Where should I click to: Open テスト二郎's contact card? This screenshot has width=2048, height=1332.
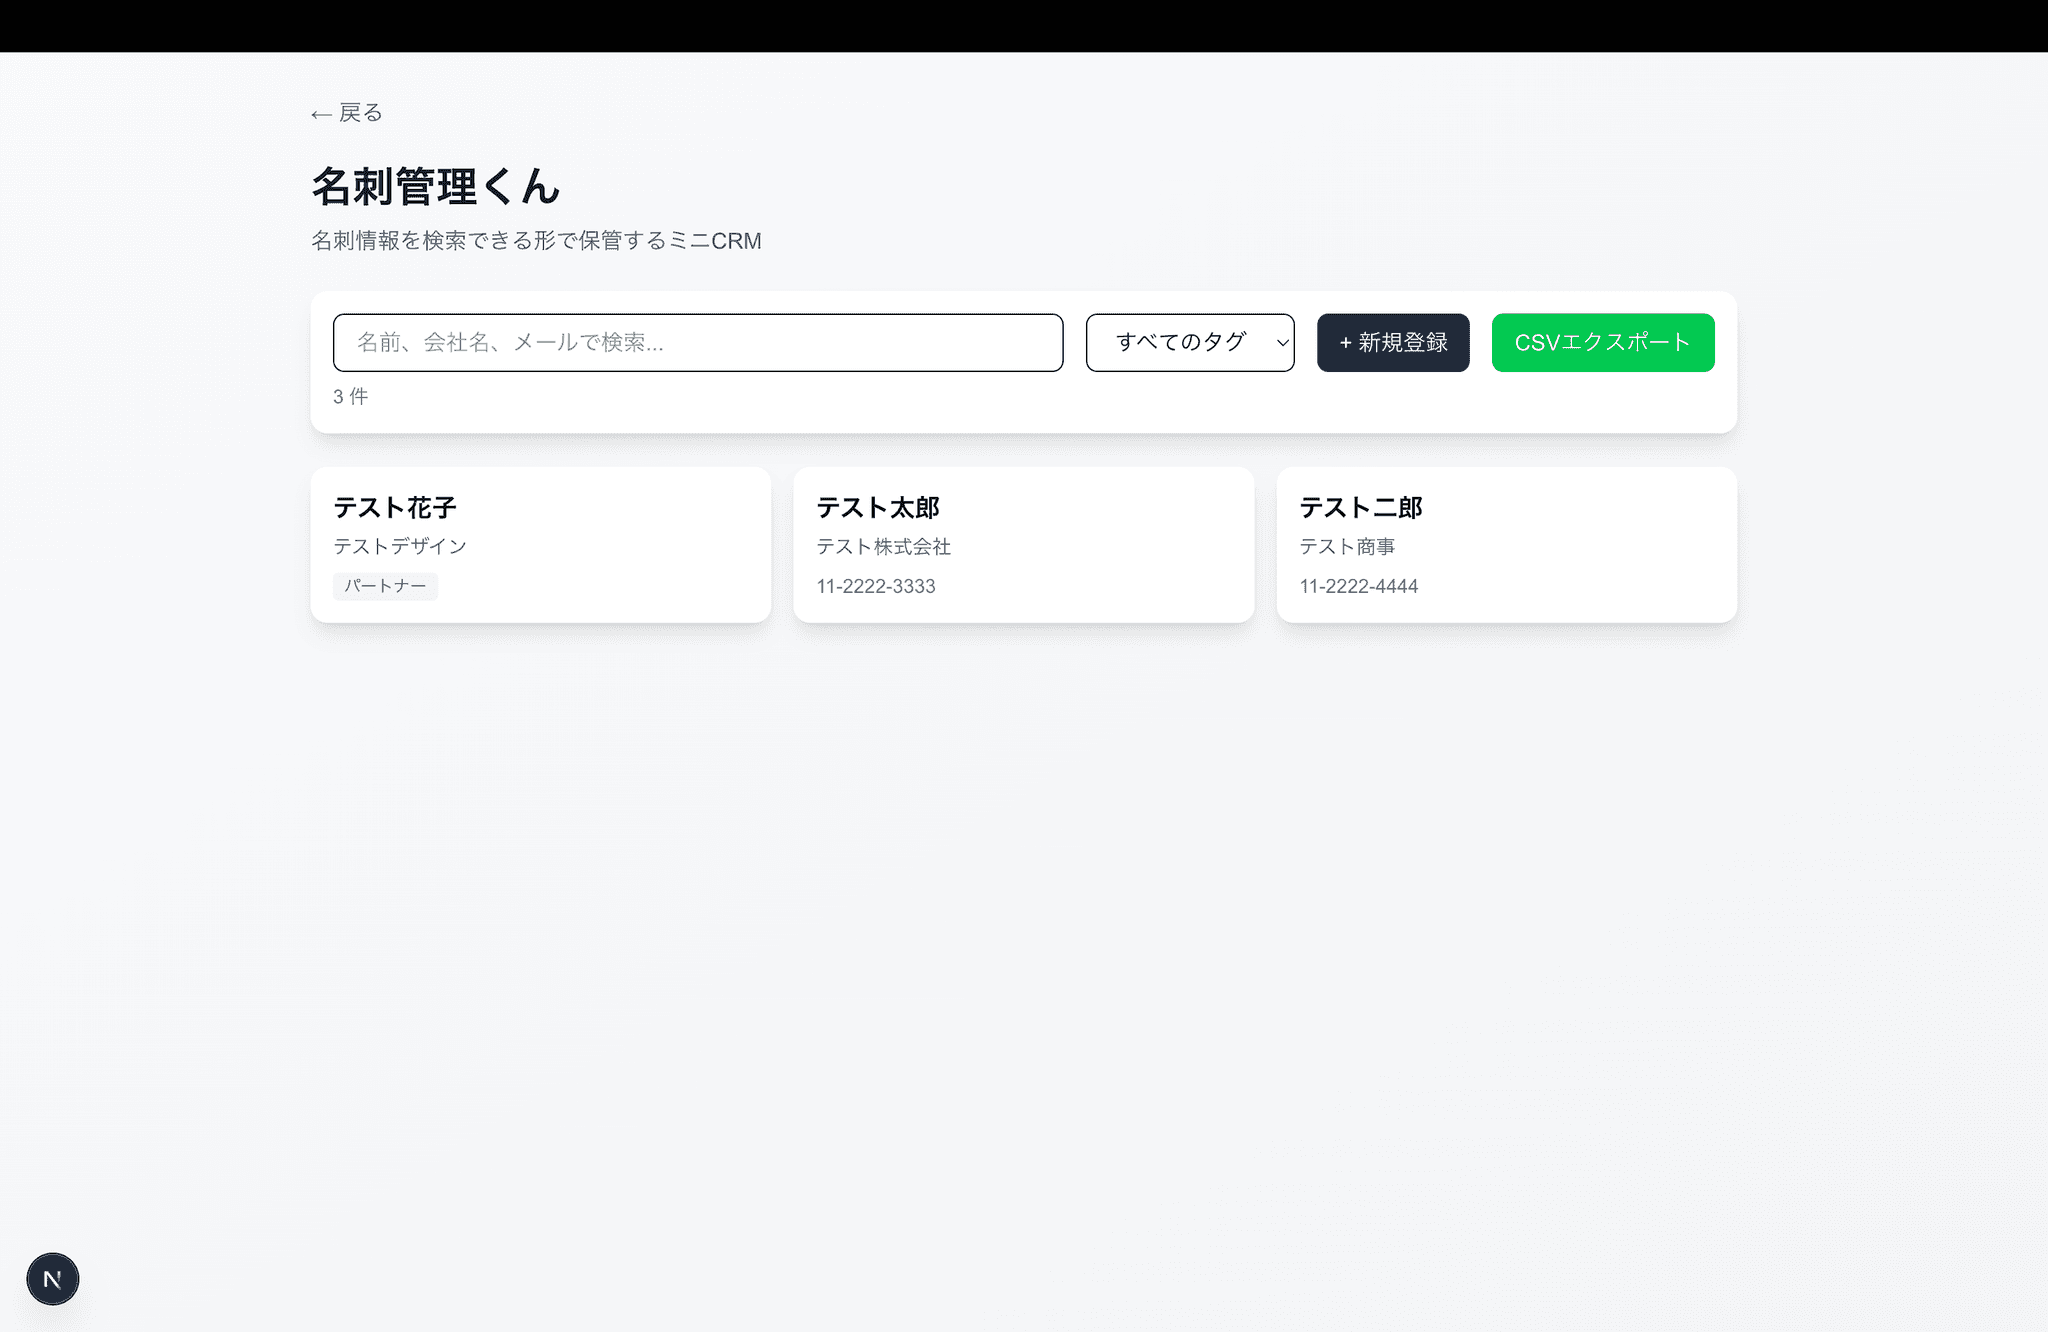tap(1506, 545)
